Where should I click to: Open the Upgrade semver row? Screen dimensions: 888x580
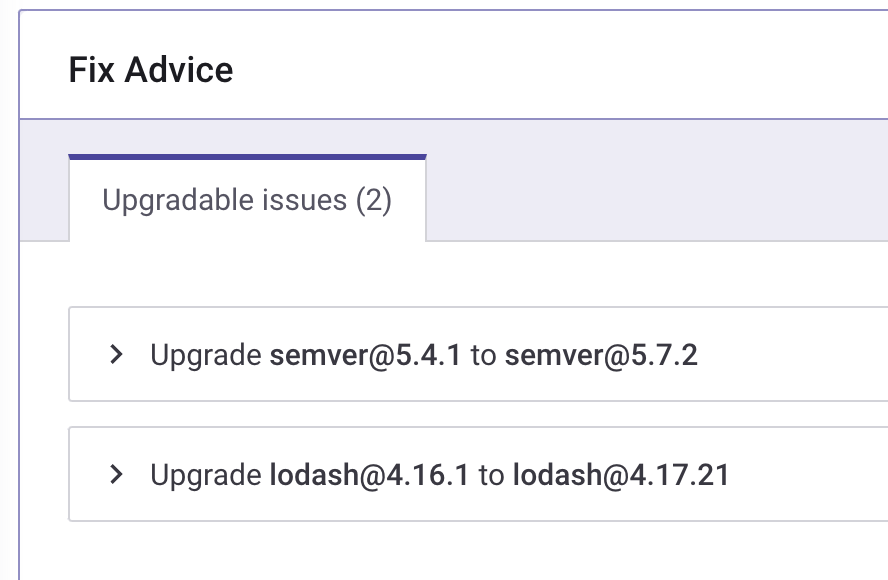780,355
